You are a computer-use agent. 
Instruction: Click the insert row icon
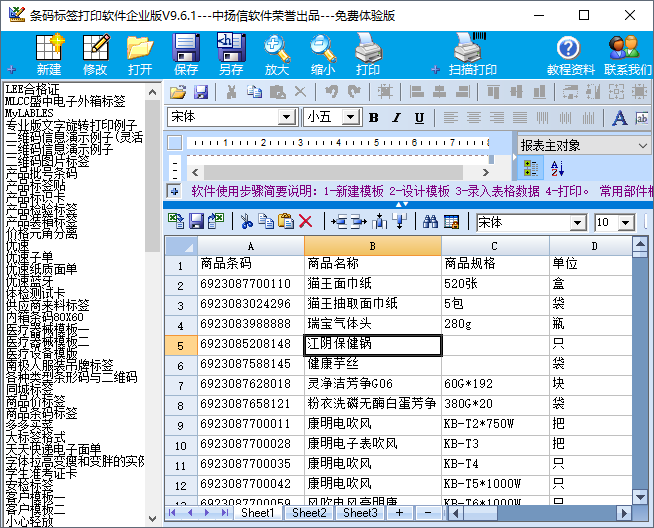[x=339, y=221]
